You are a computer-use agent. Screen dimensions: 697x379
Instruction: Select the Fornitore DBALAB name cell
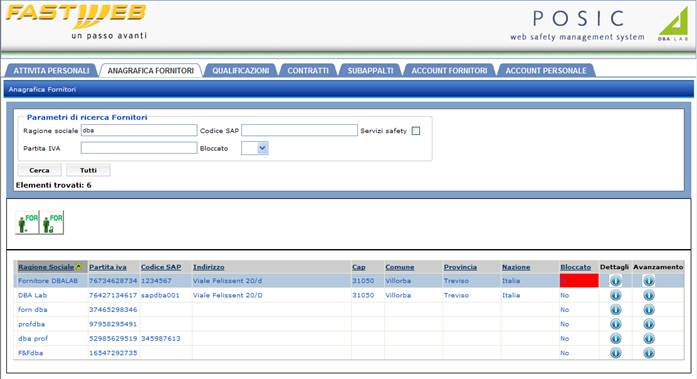pos(48,281)
